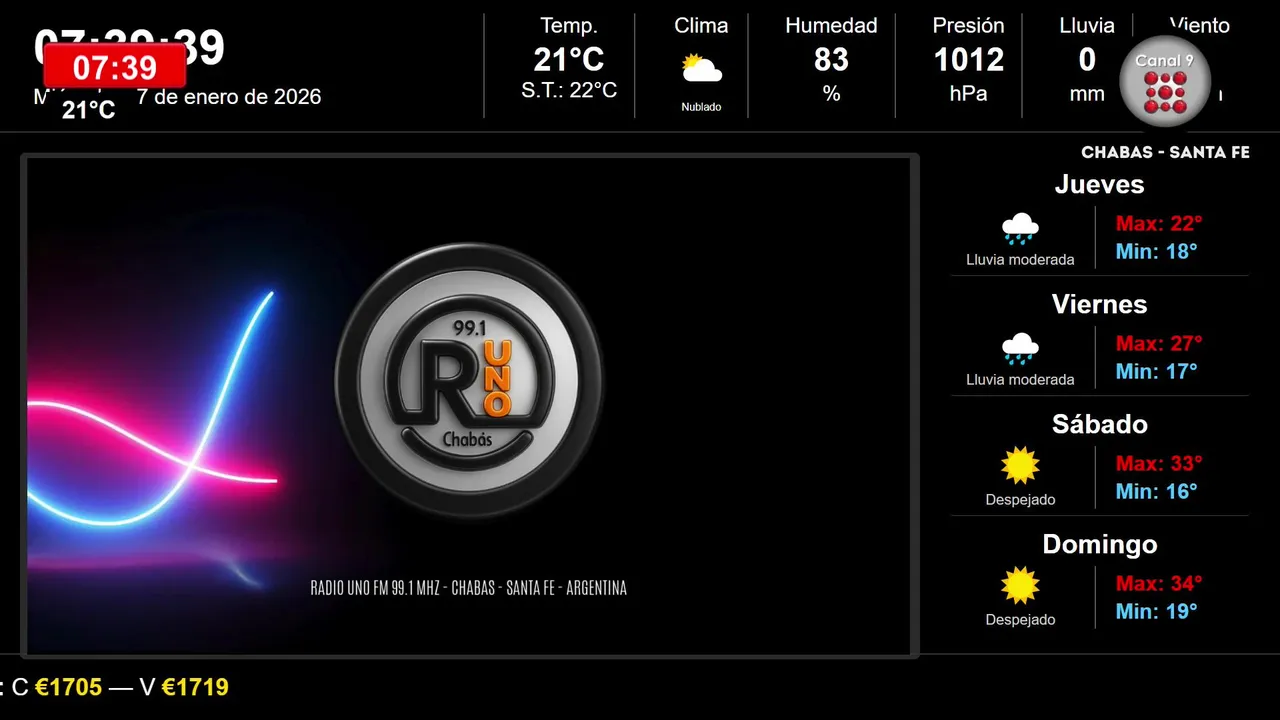Click the €1705 buy price in ticker
This screenshot has width=1280, height=720.
click(69, 687)
